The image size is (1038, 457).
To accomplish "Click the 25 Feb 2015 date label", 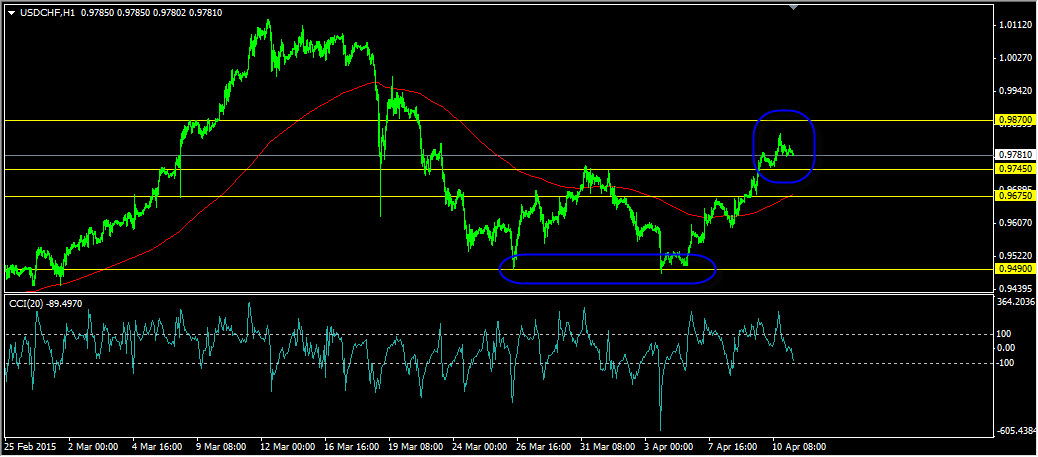I will [28, 447].
